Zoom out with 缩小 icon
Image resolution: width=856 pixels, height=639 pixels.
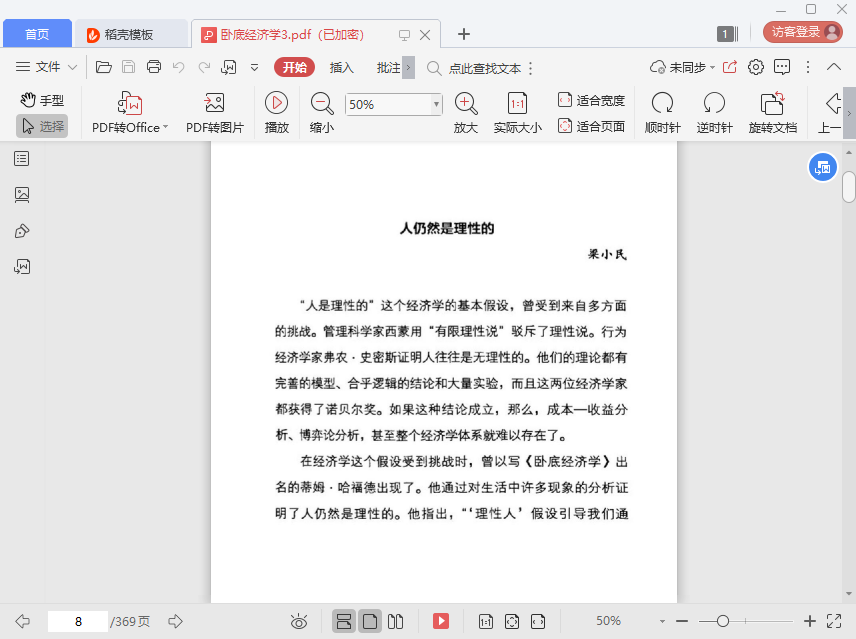[x=322, y=103]
